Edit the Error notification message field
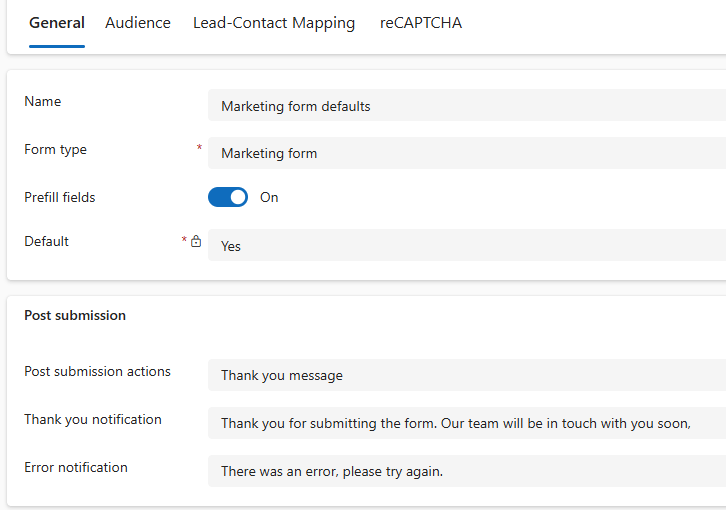This screenshot has height=510, width=726. pyautogui.click(x=466, y=472)
